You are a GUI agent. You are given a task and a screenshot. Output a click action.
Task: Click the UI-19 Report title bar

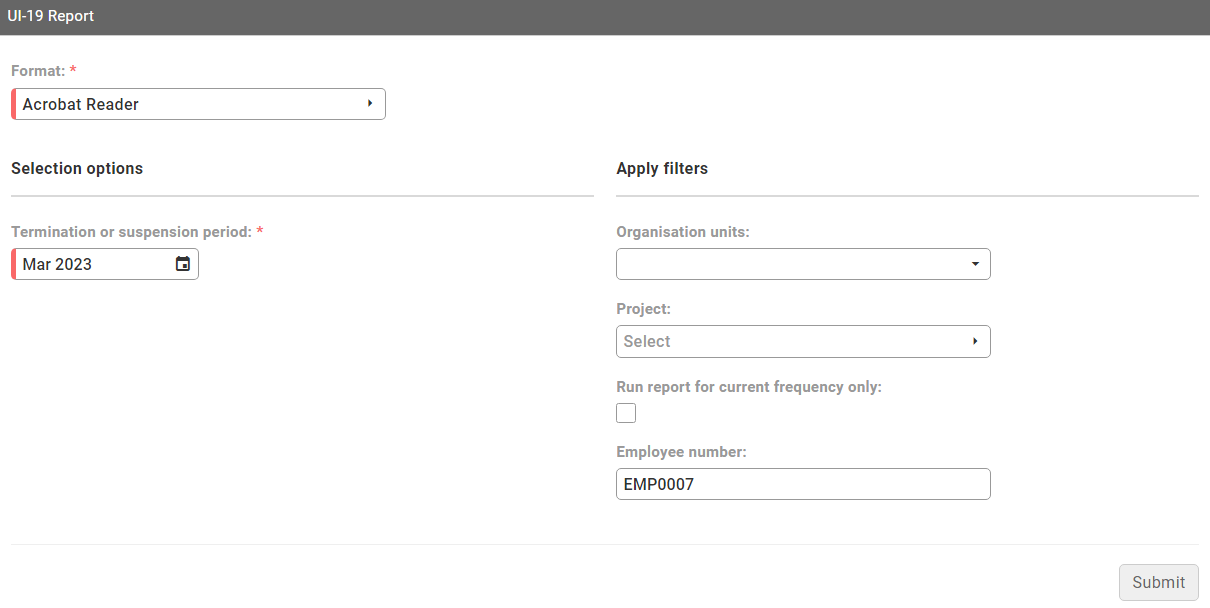tap(51, 17)
